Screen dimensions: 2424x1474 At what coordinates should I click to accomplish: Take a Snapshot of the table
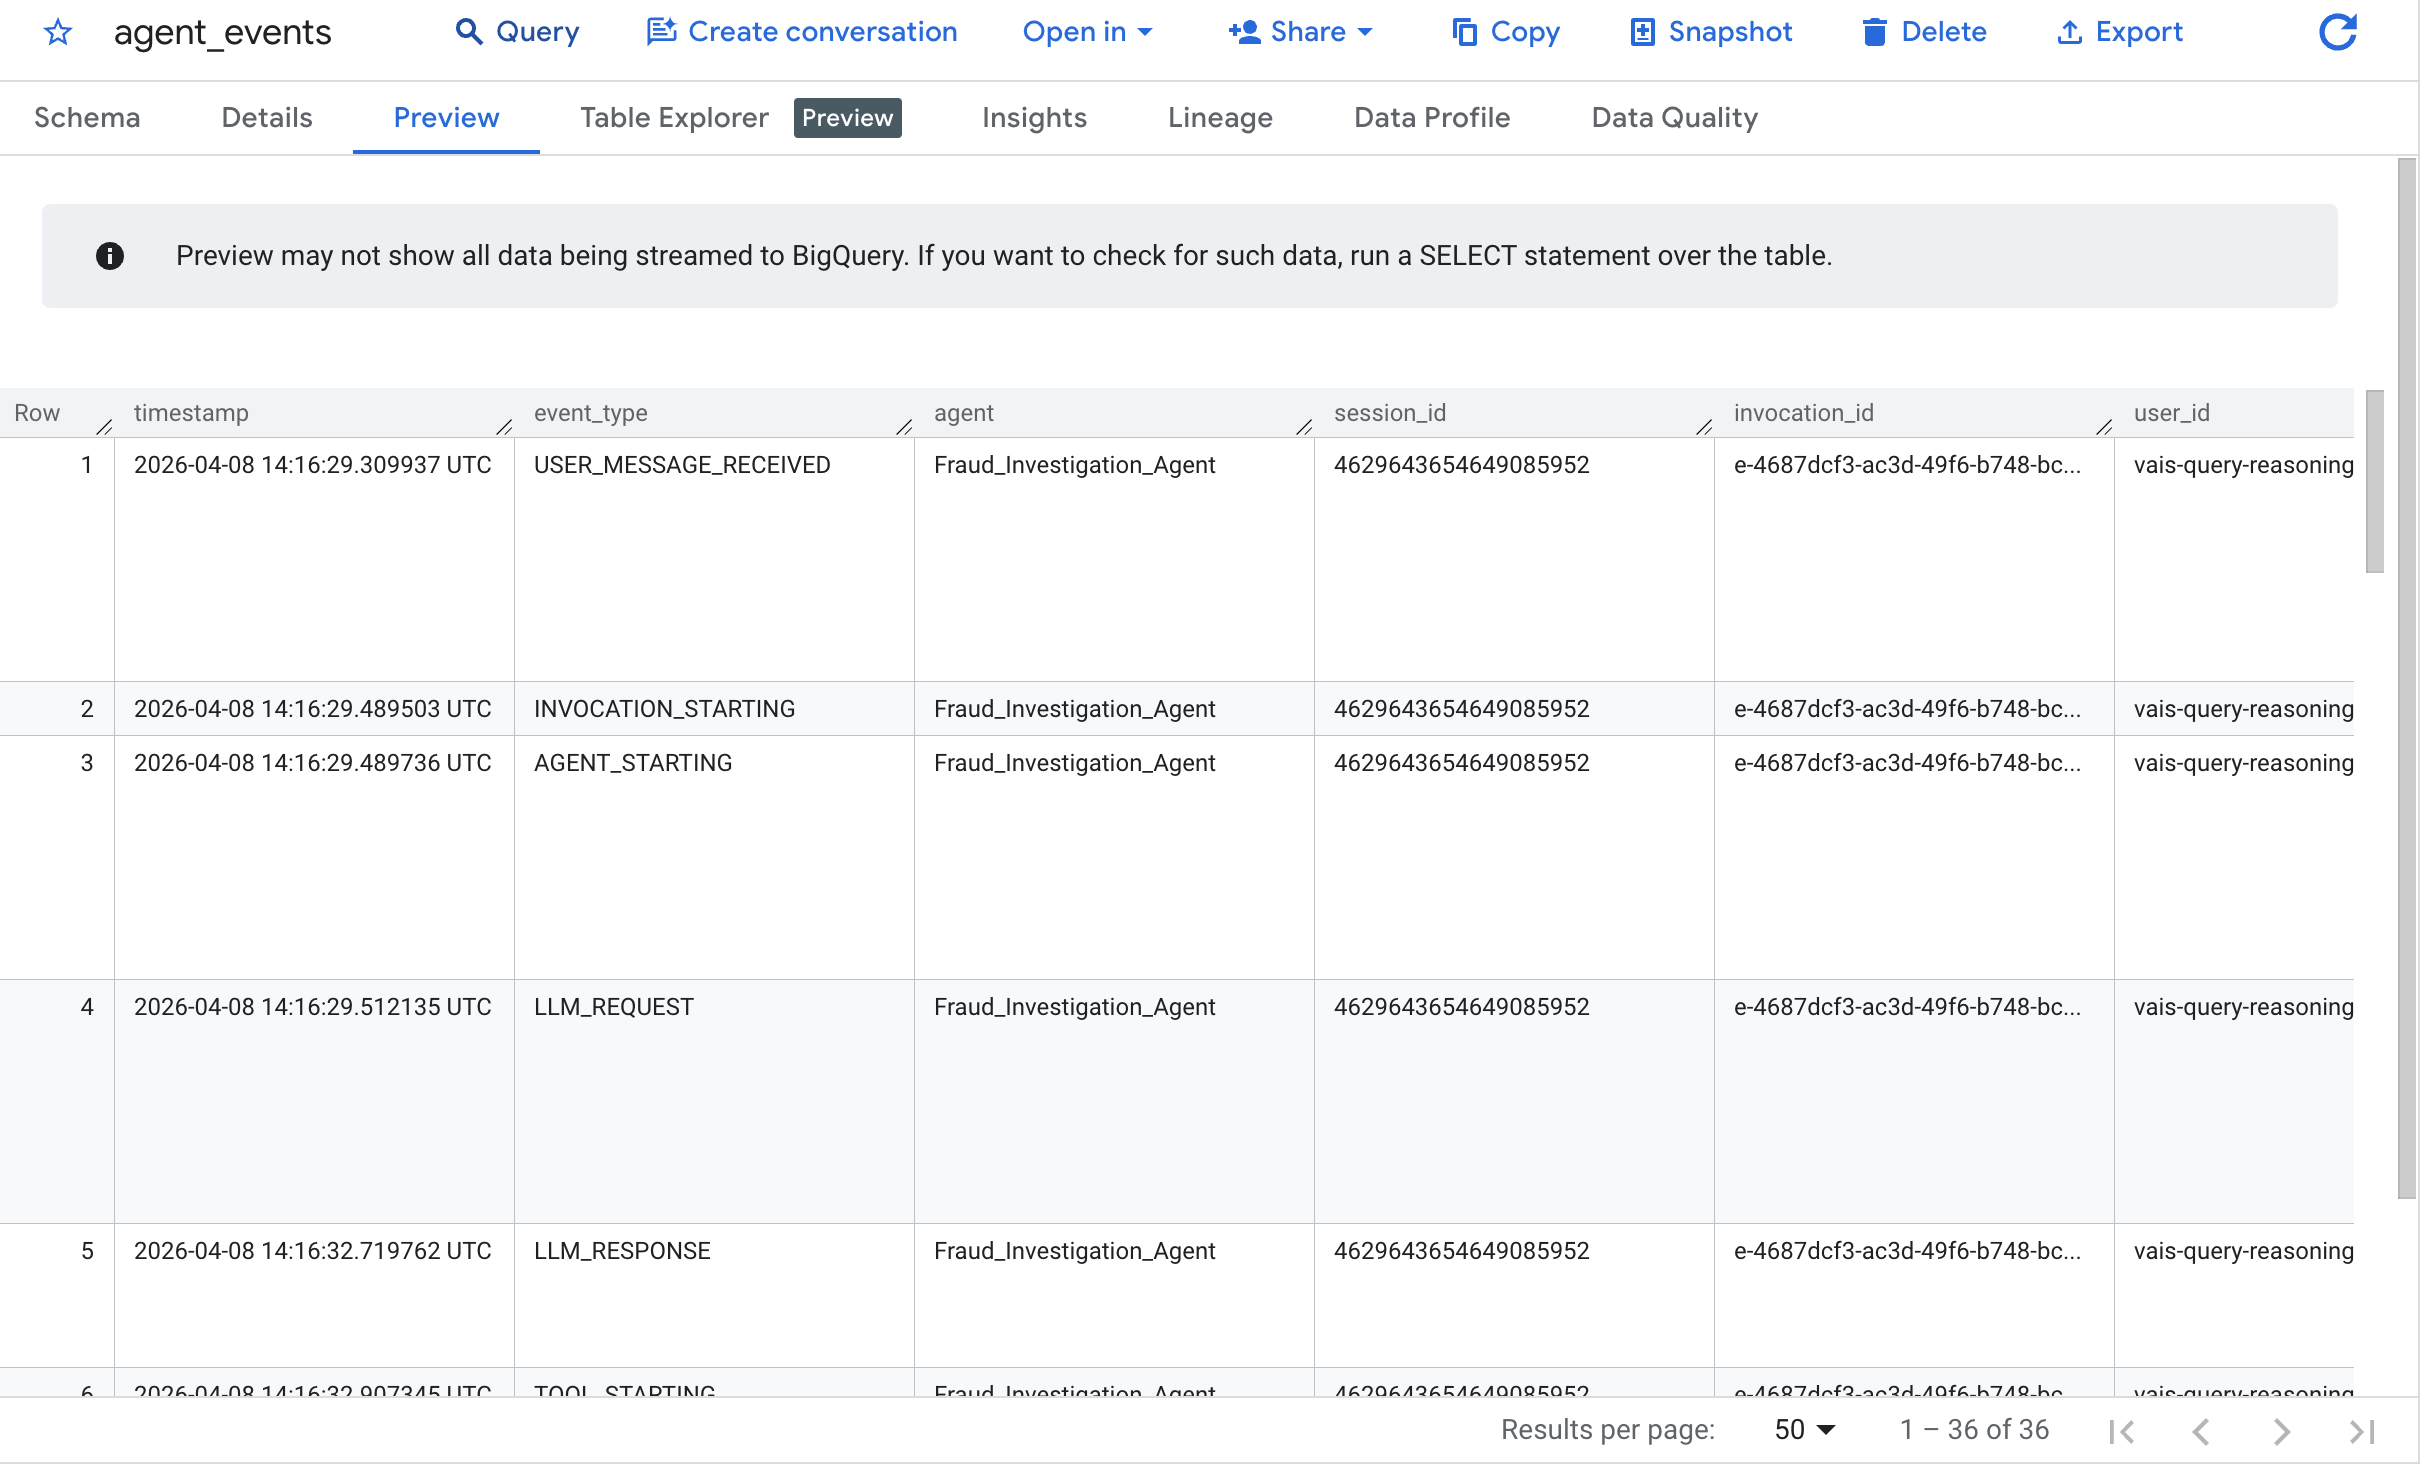[x=1711, y=32]
